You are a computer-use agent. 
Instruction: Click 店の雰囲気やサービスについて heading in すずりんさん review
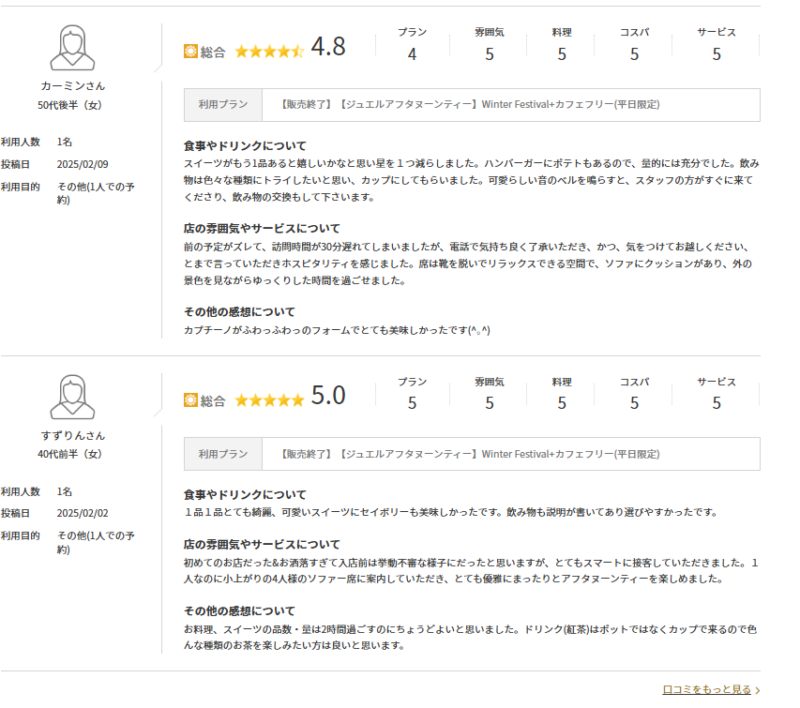pos(262,544)
